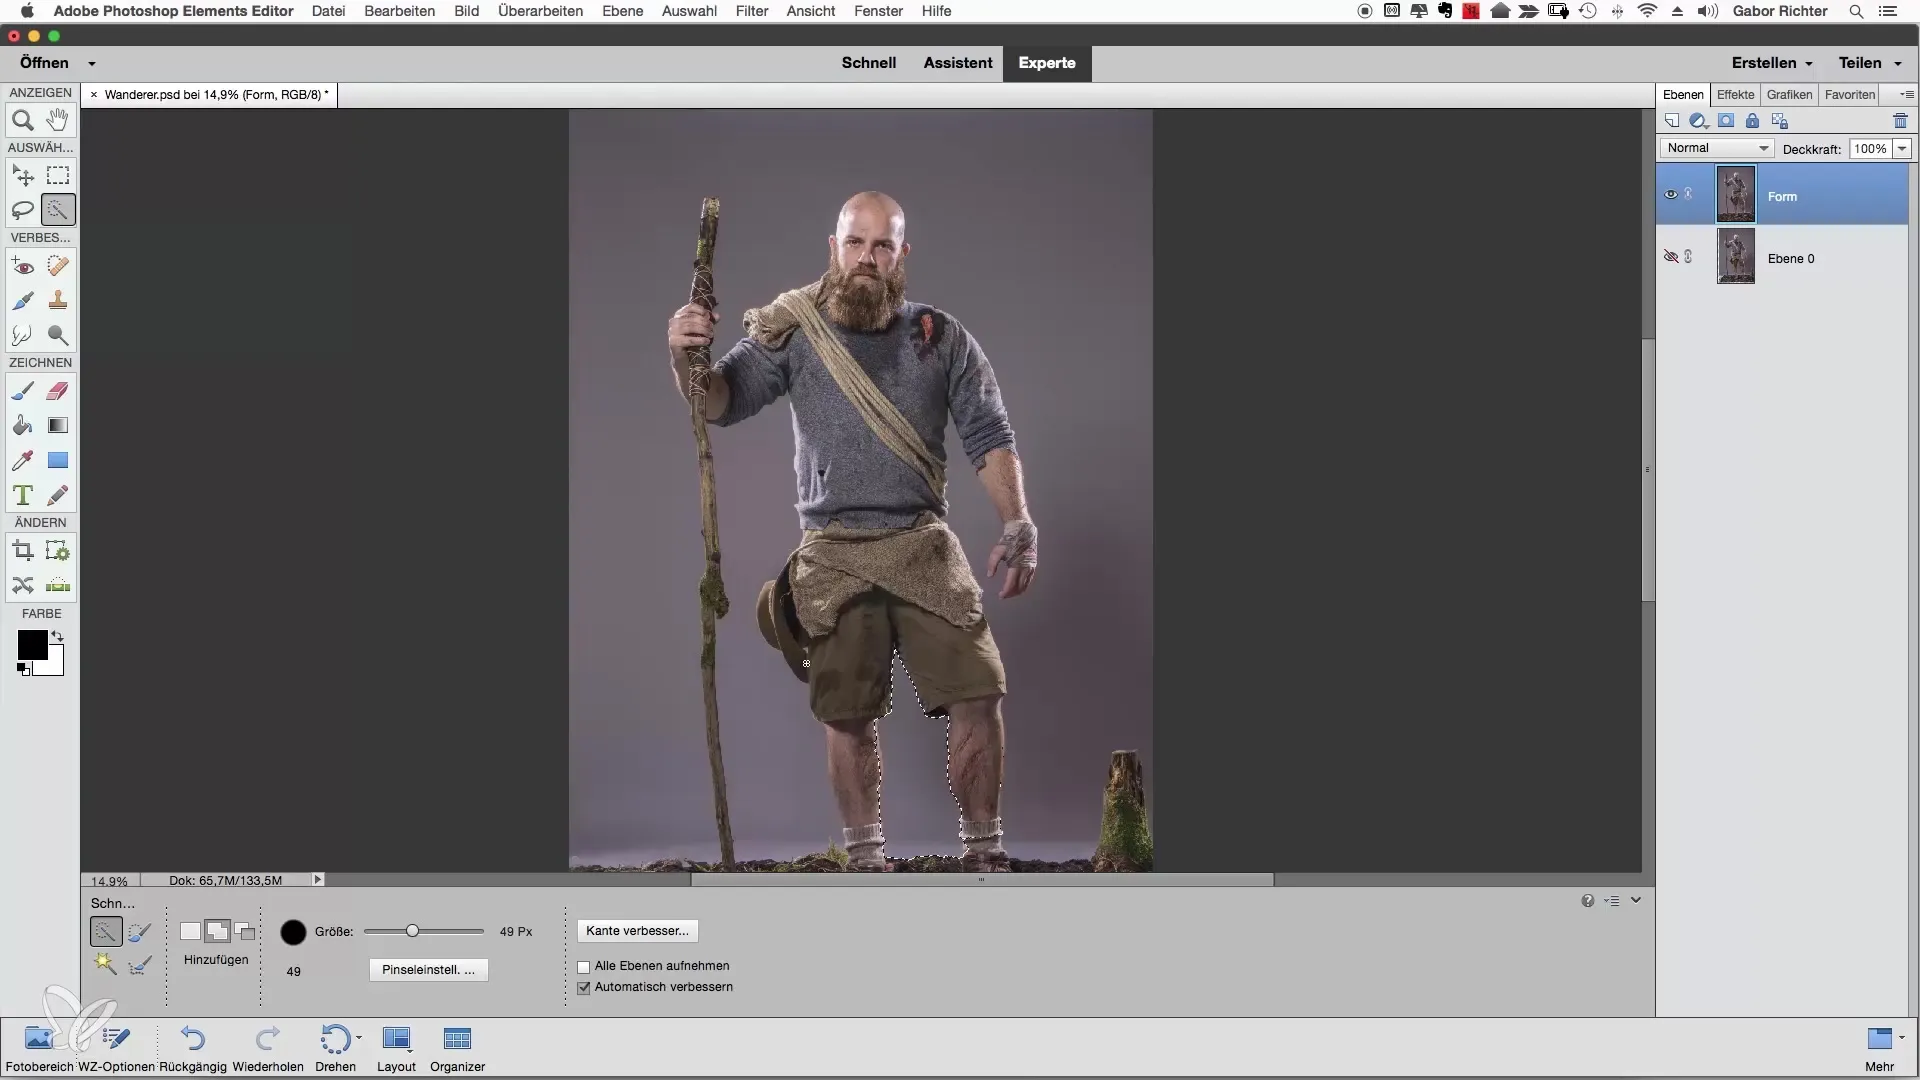Enable Alle Ebenen aufnehmen checkbox

pyautogui.click(x=584, y=967)
